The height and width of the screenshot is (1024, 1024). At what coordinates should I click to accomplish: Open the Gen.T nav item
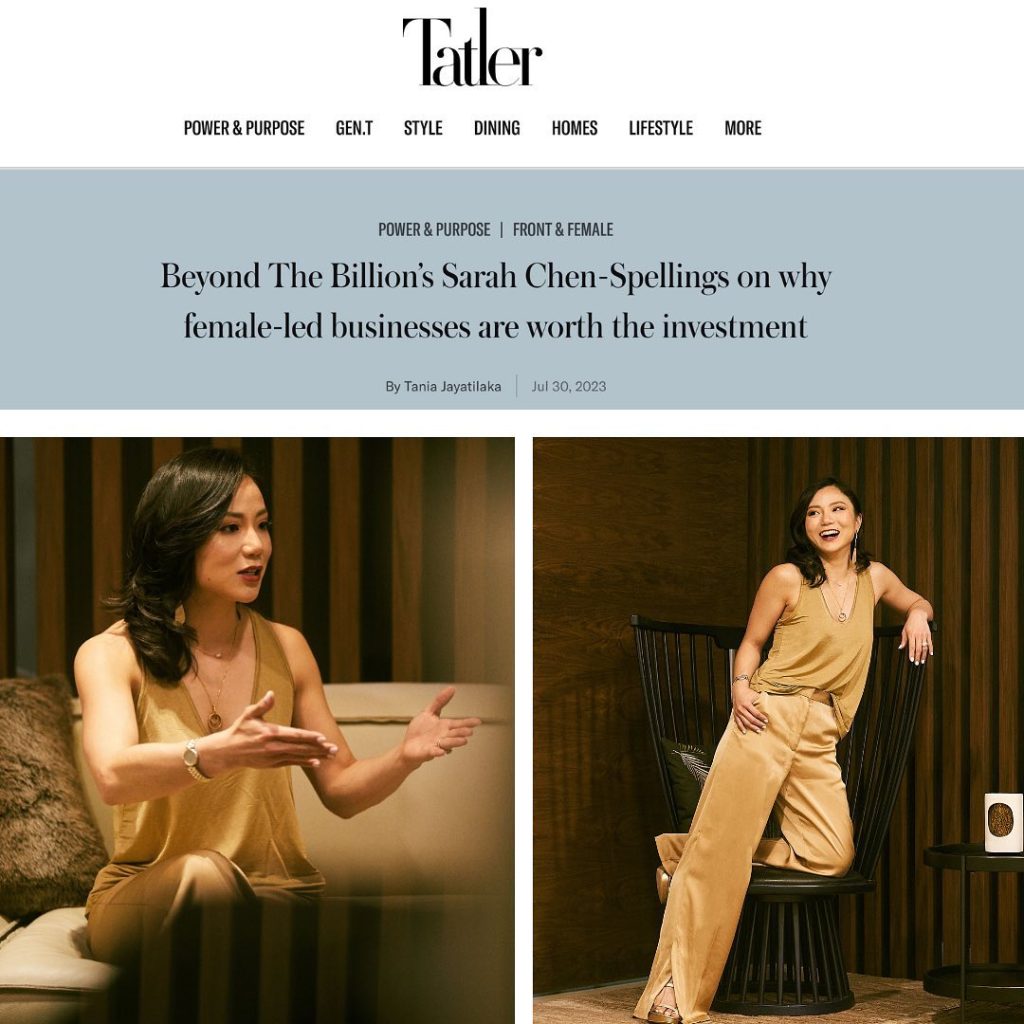click(354, 128)
